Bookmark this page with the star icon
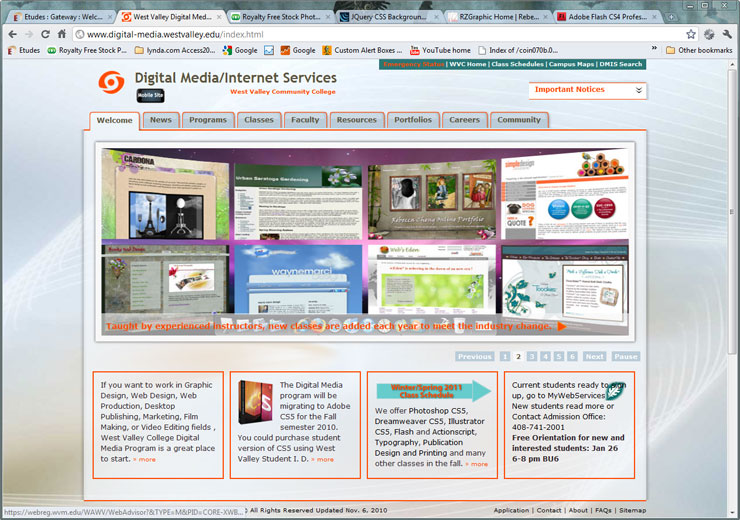Screen dimensions: 740x520 click(690, 34)
